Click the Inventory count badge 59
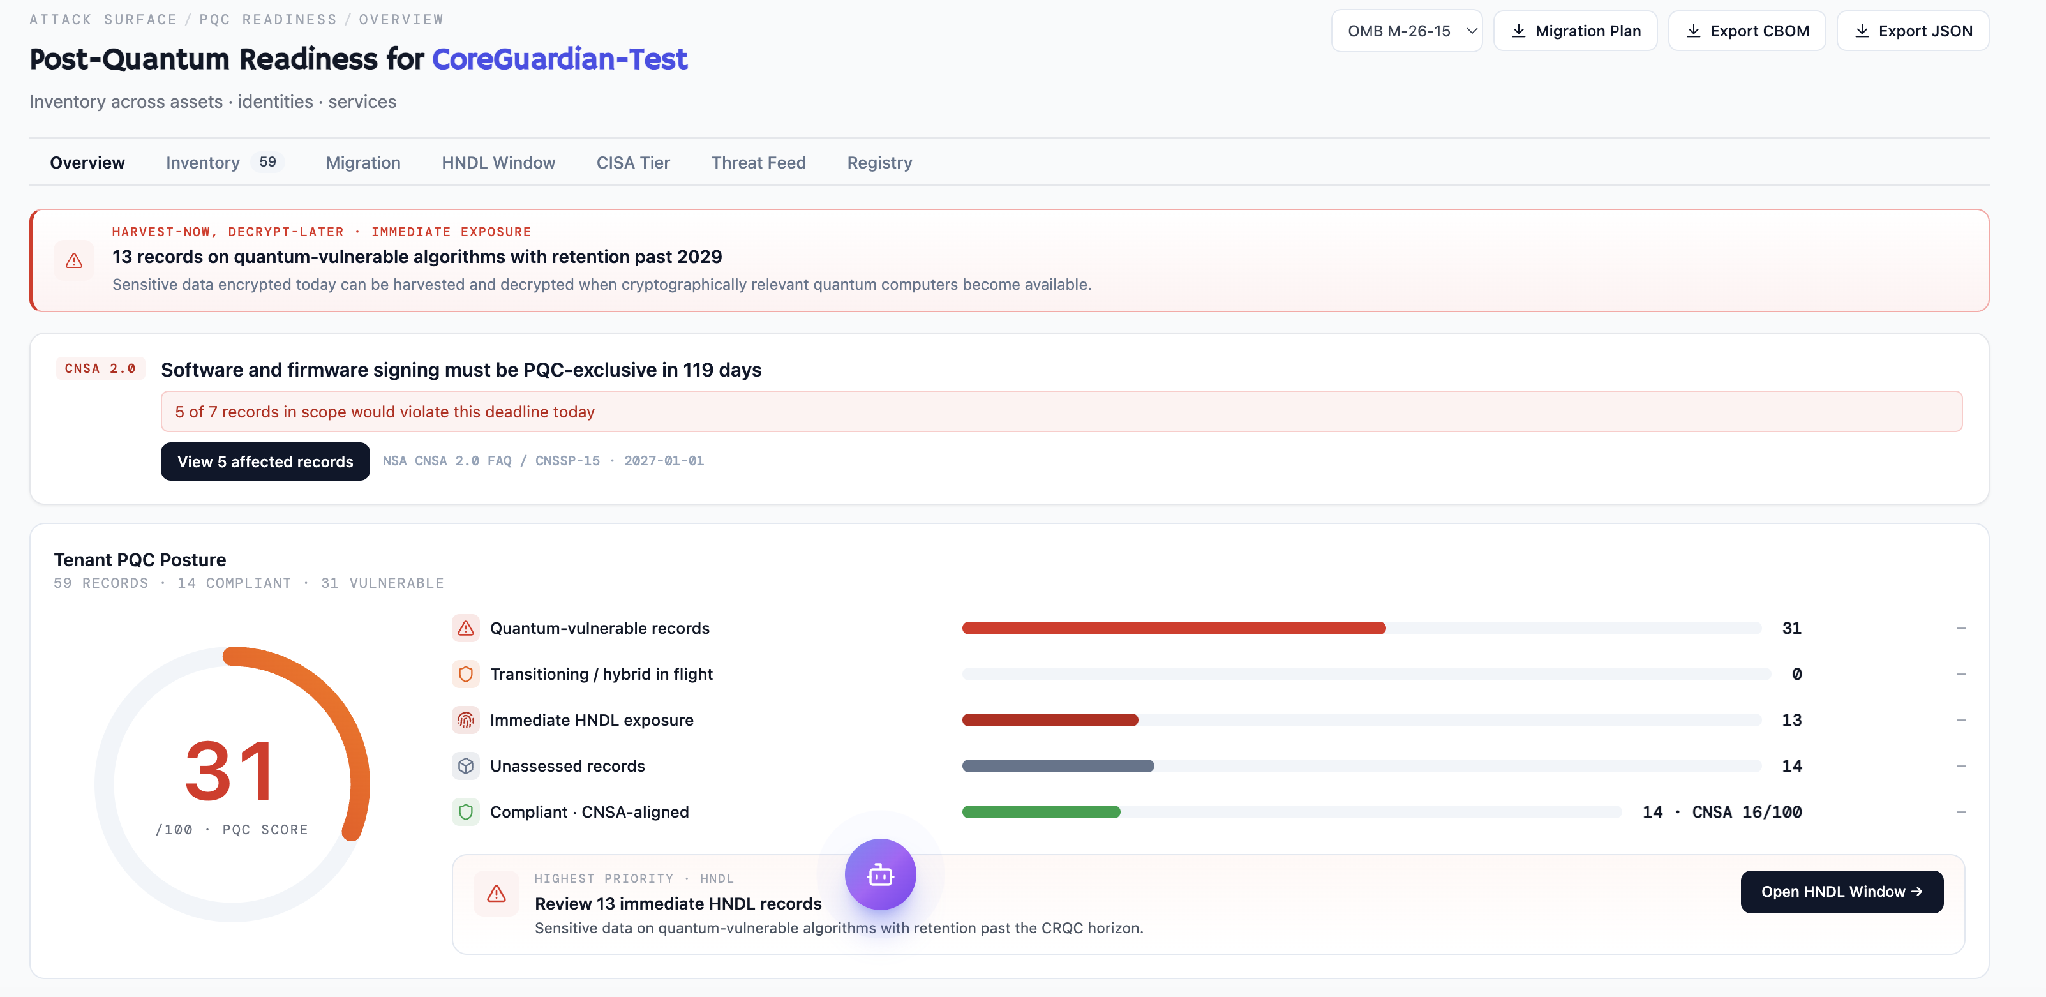The image size is (2046, 997). 267,162
